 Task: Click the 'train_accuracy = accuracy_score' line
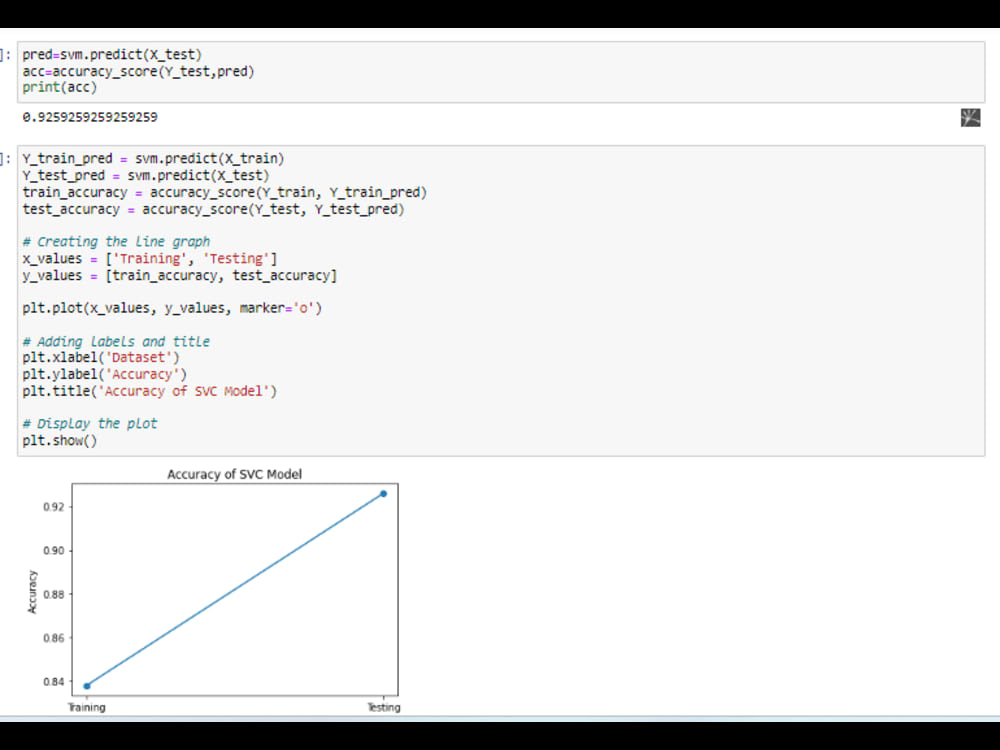click(224, 193)
